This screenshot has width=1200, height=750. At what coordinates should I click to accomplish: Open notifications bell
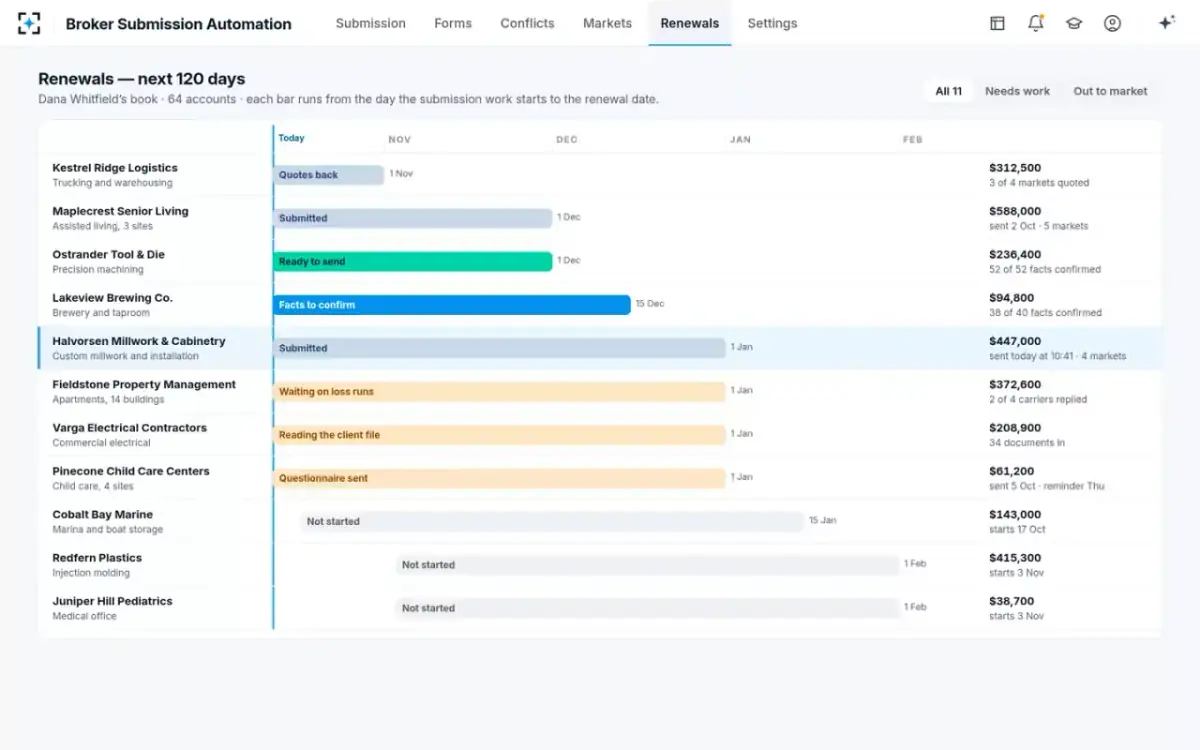click(1036, 23)
